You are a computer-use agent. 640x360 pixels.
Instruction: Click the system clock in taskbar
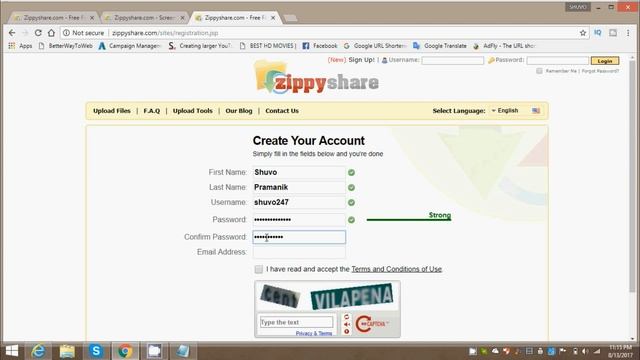tap(621, 351)
